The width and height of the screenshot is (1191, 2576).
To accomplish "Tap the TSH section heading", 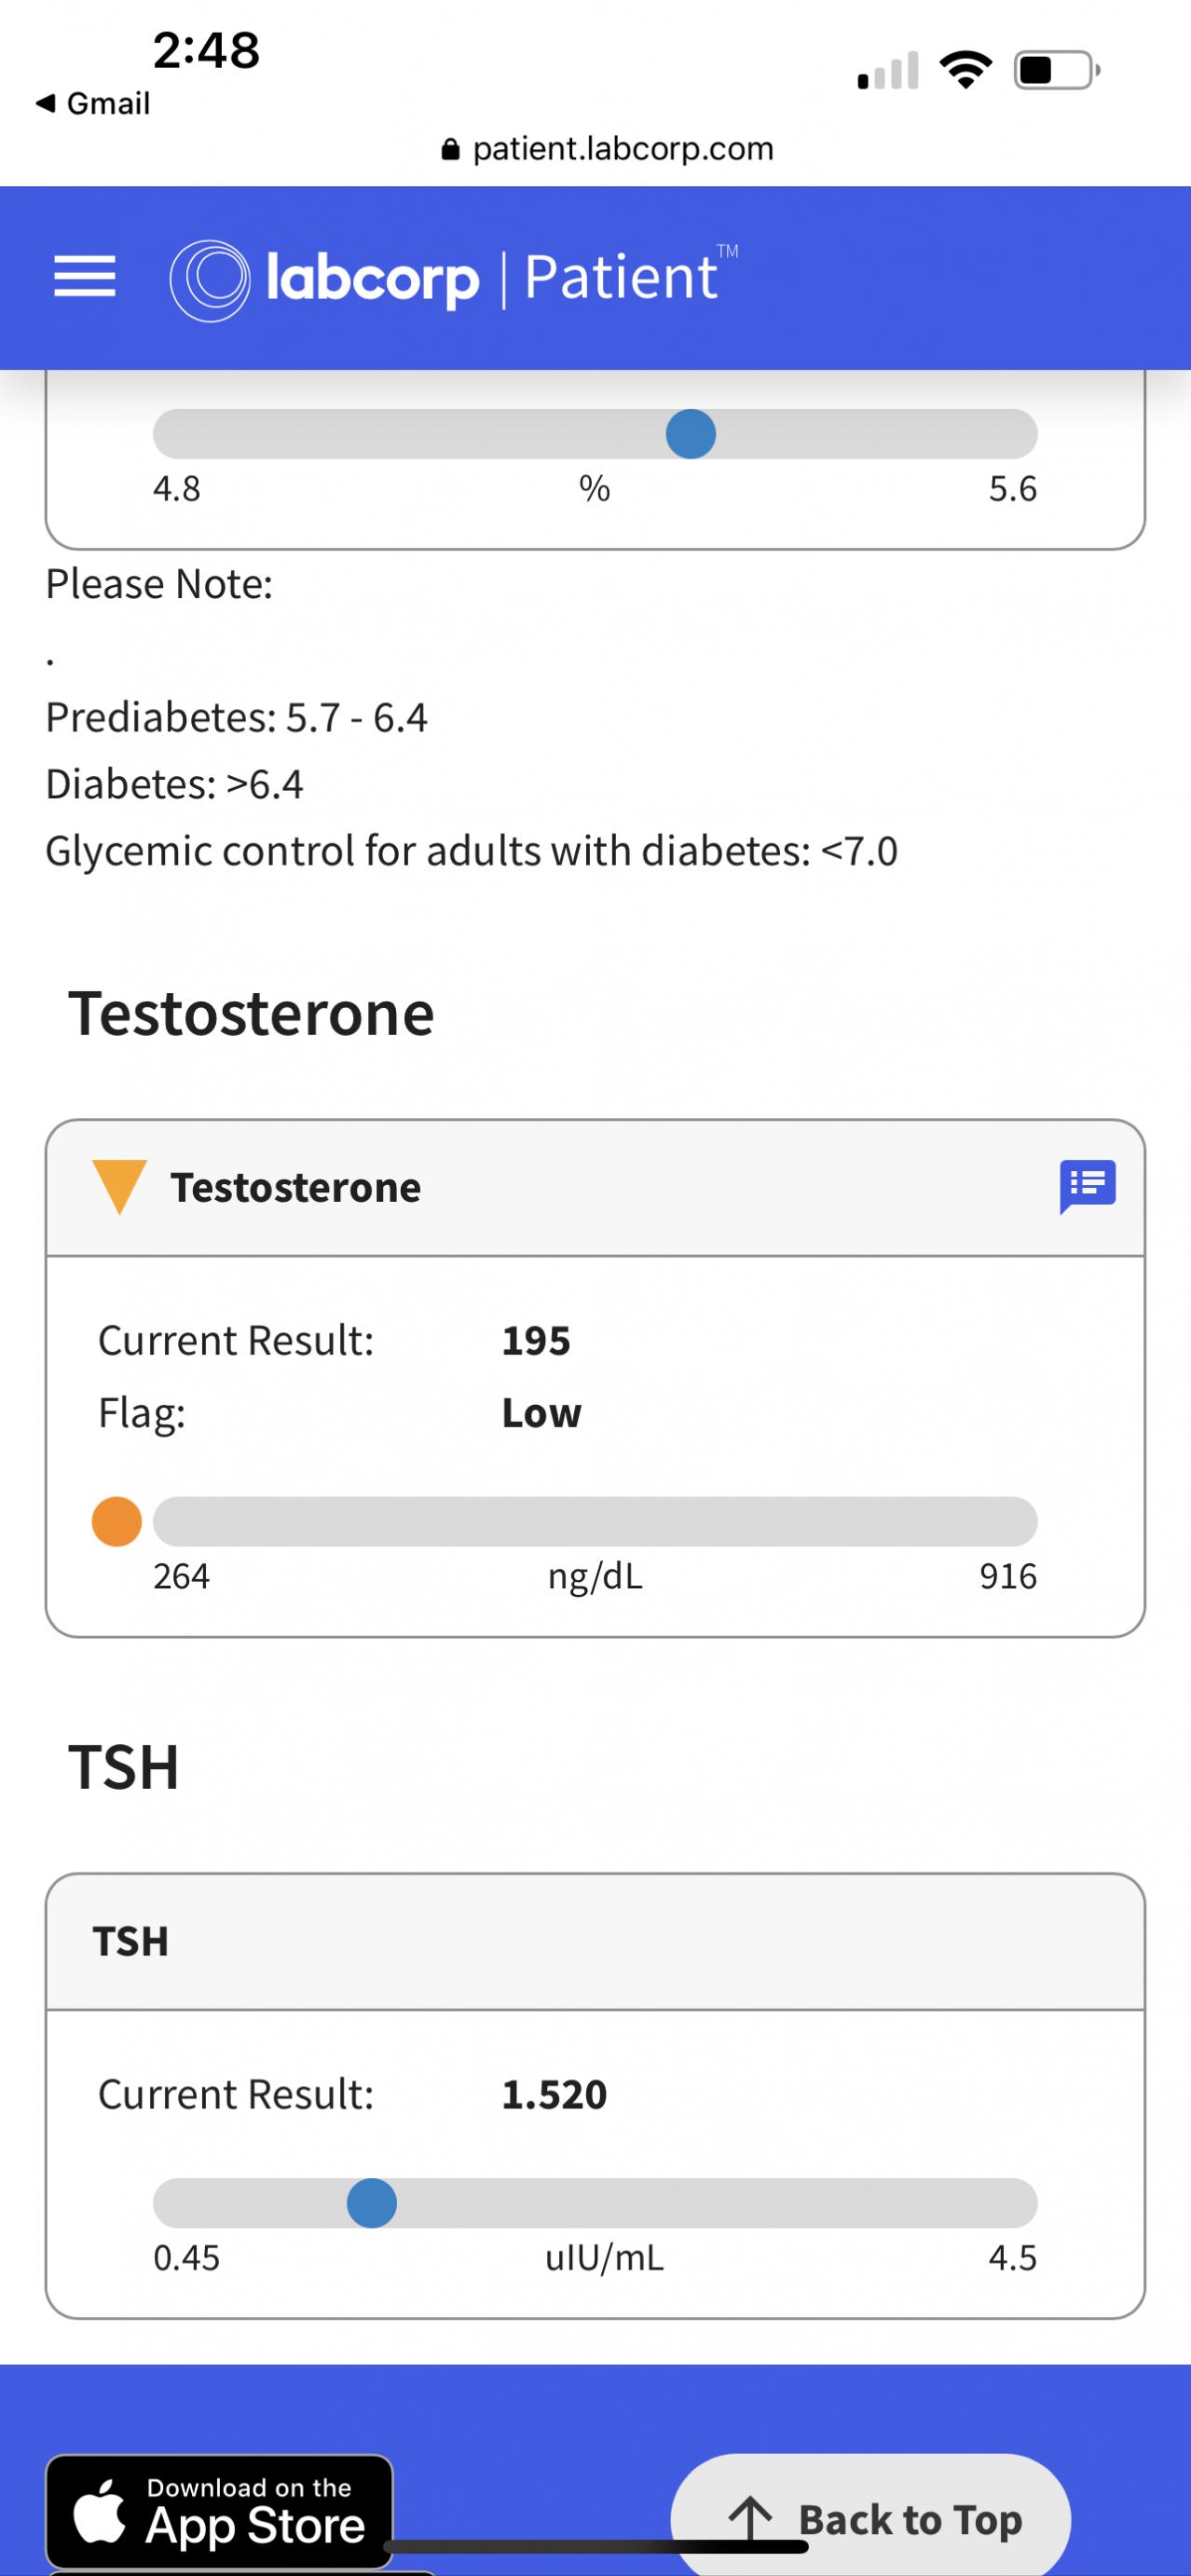I will pyautogui.click(x=124, y=1766).
